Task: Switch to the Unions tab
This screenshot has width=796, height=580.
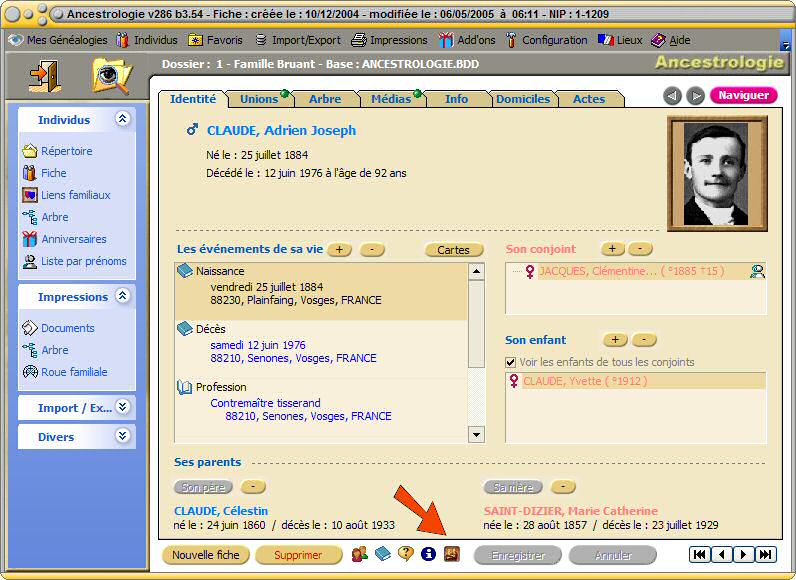Action: point(259,99)
